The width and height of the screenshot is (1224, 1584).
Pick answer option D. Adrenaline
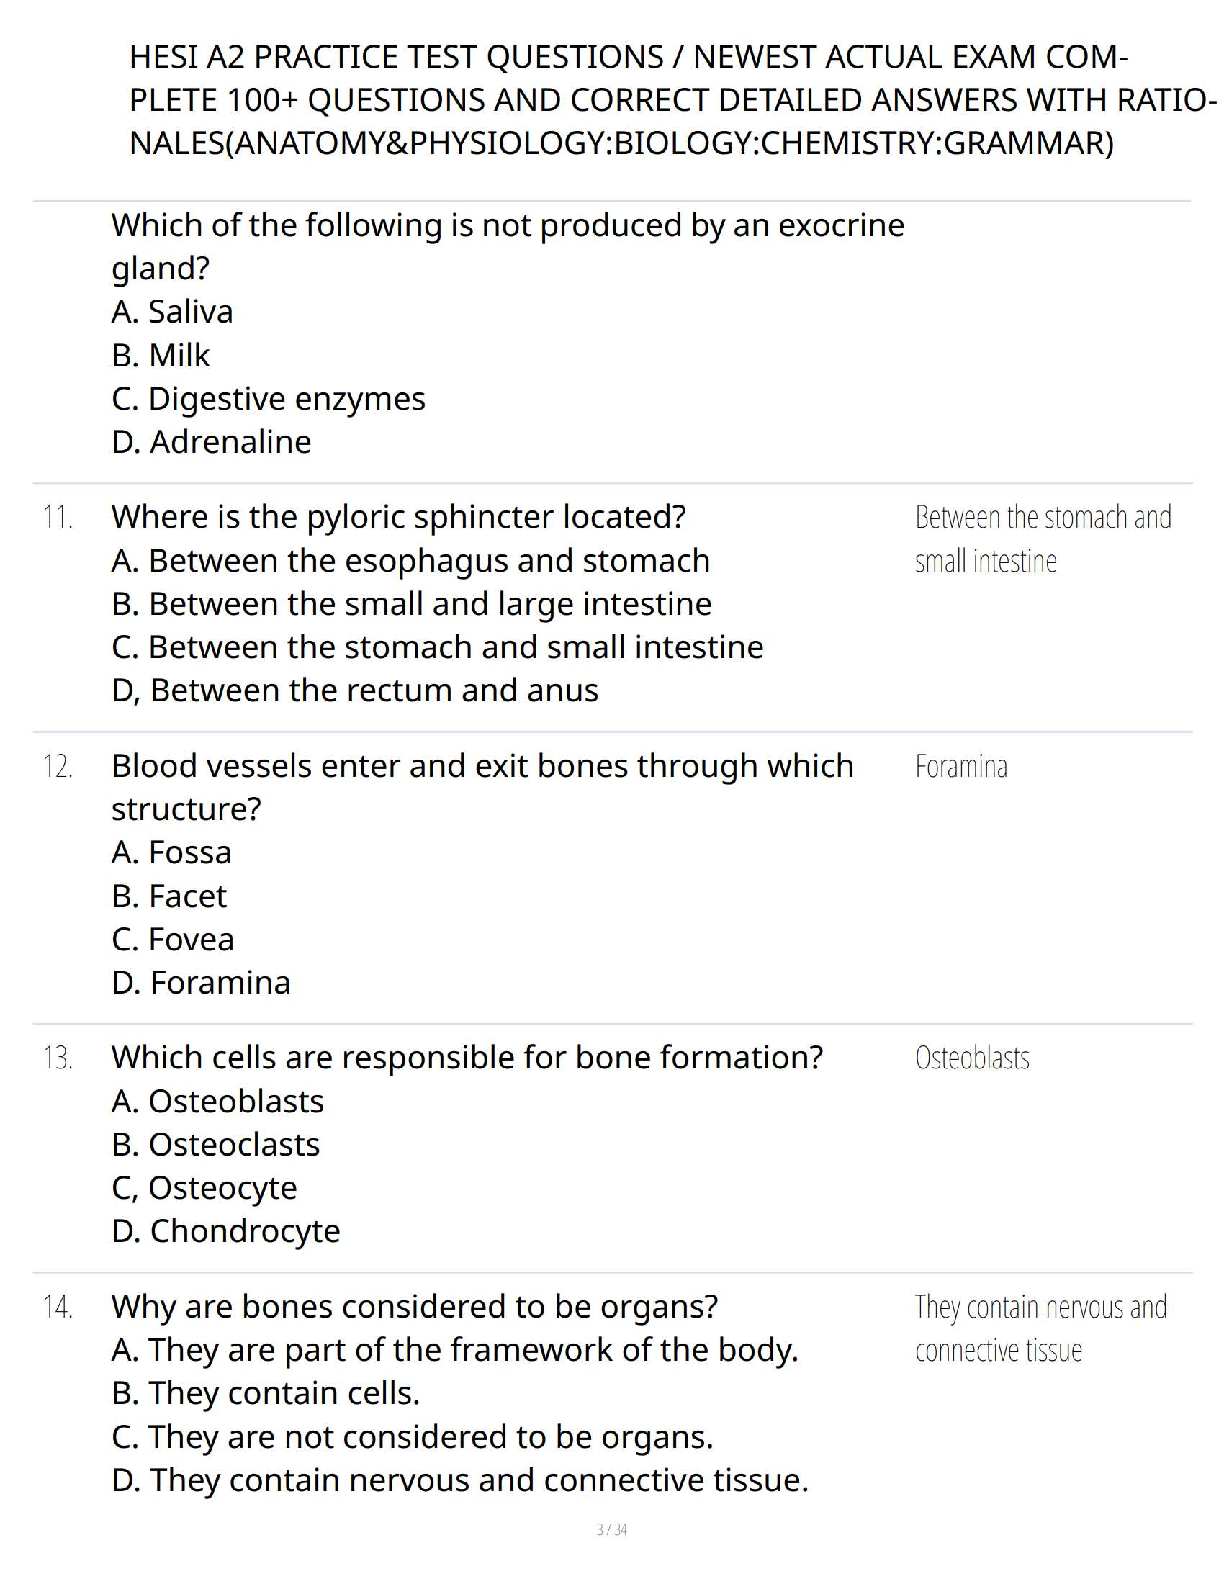(x=211, y=442)
